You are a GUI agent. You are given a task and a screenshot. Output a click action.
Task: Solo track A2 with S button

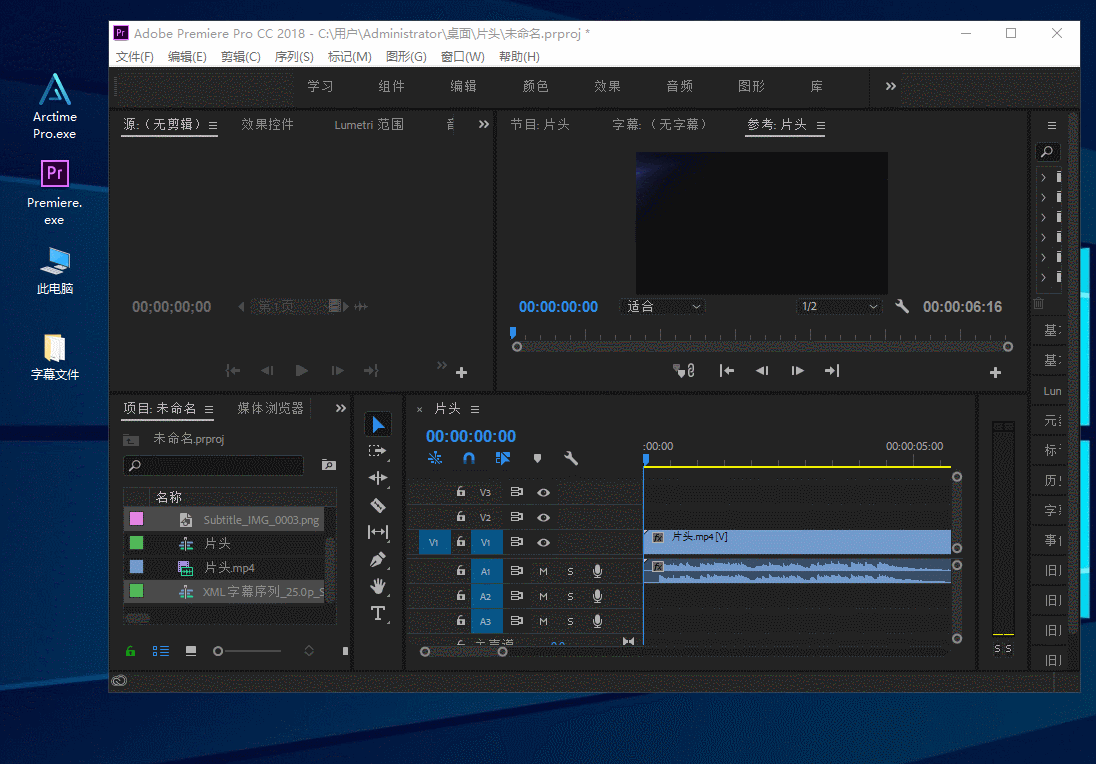coord(570,596)
